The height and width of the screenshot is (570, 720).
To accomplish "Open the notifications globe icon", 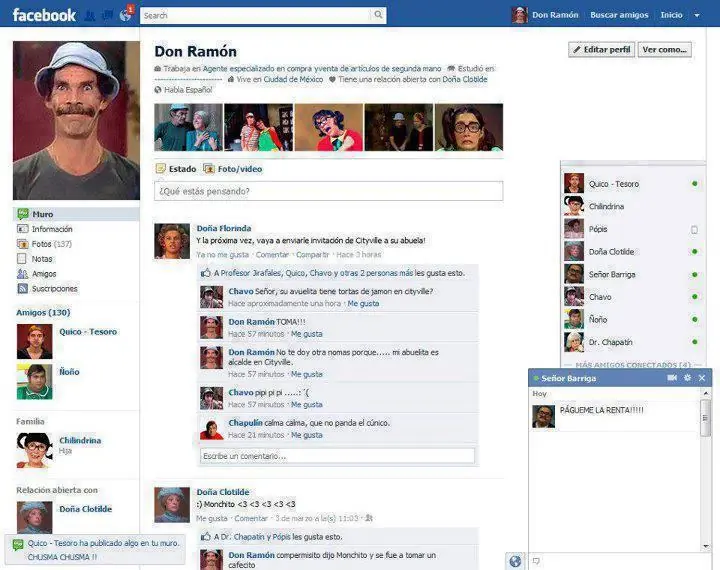I will pyautogui.click(x=125, y=16).
